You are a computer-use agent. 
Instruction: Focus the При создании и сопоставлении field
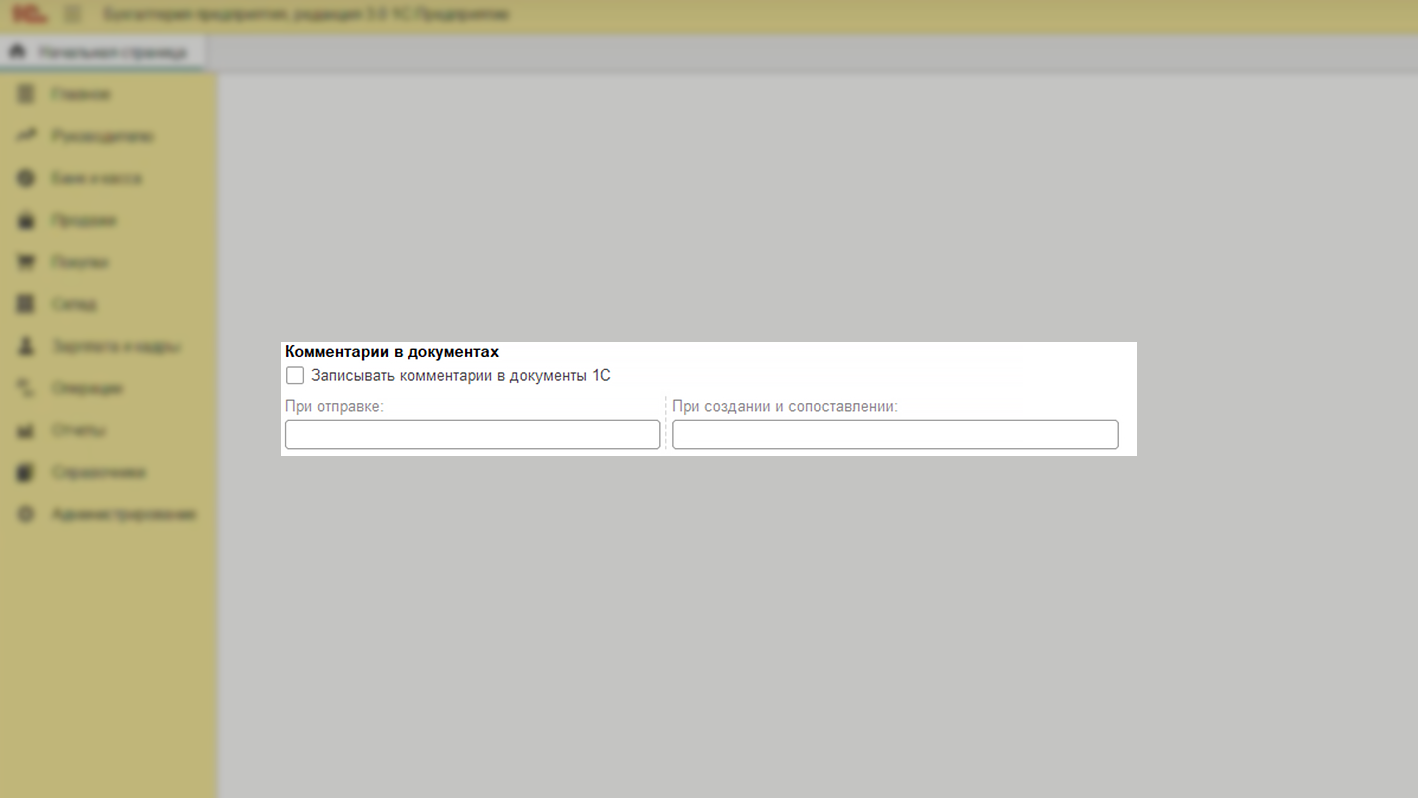[x=894, y=434]
